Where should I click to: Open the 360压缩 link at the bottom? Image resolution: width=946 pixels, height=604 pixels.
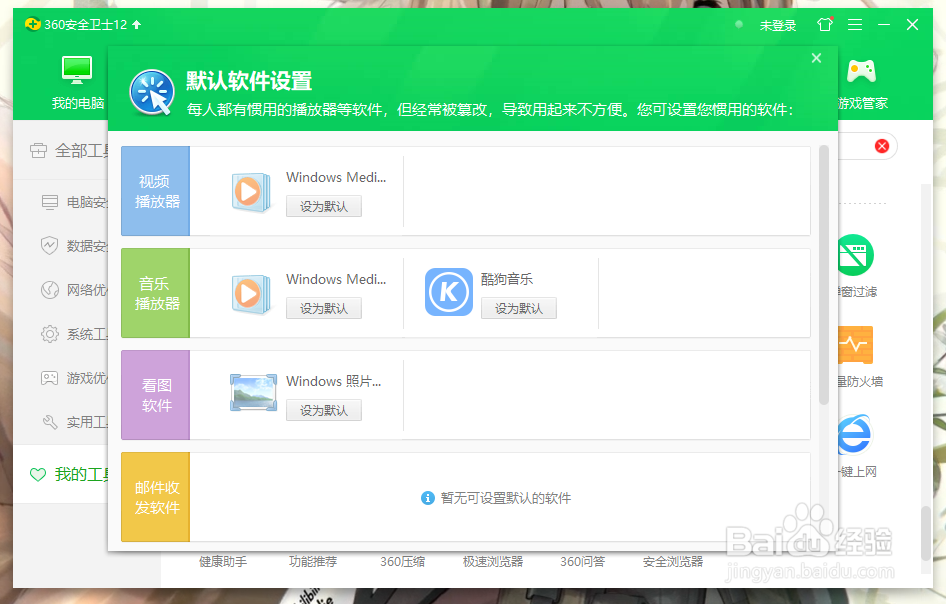point(402,561)
